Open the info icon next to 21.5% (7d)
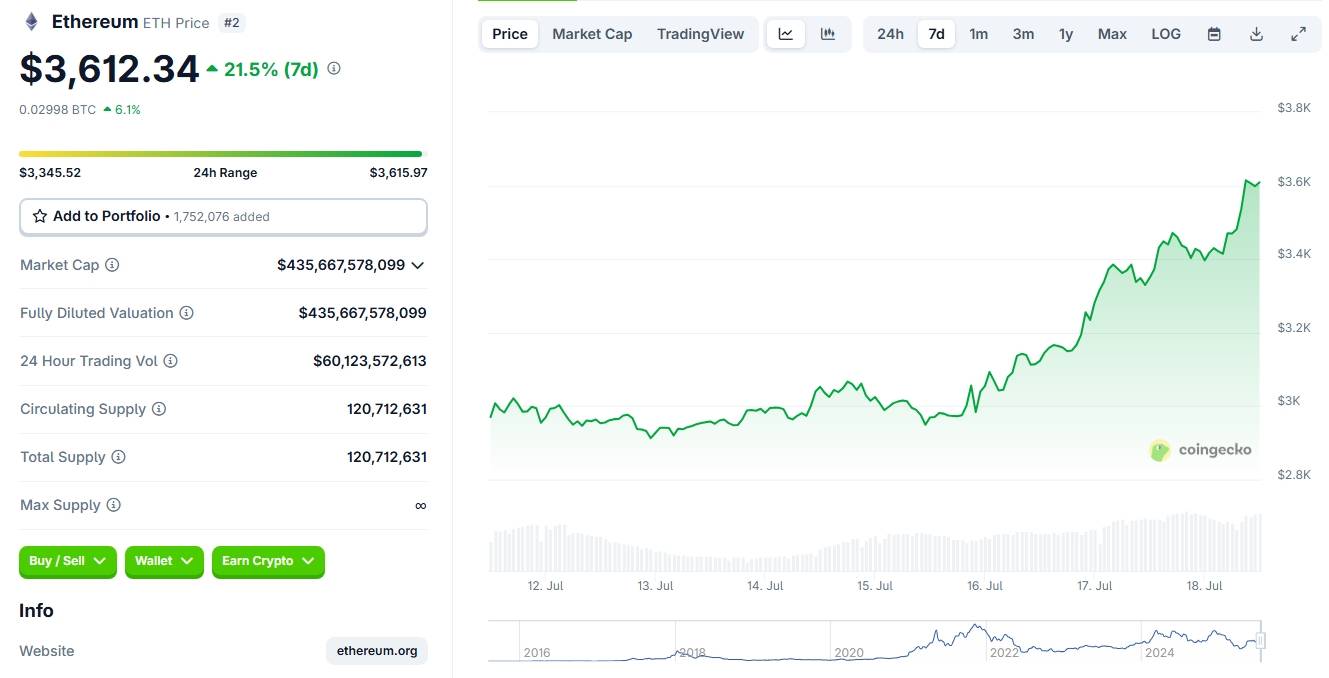 (x=334, y=69)
